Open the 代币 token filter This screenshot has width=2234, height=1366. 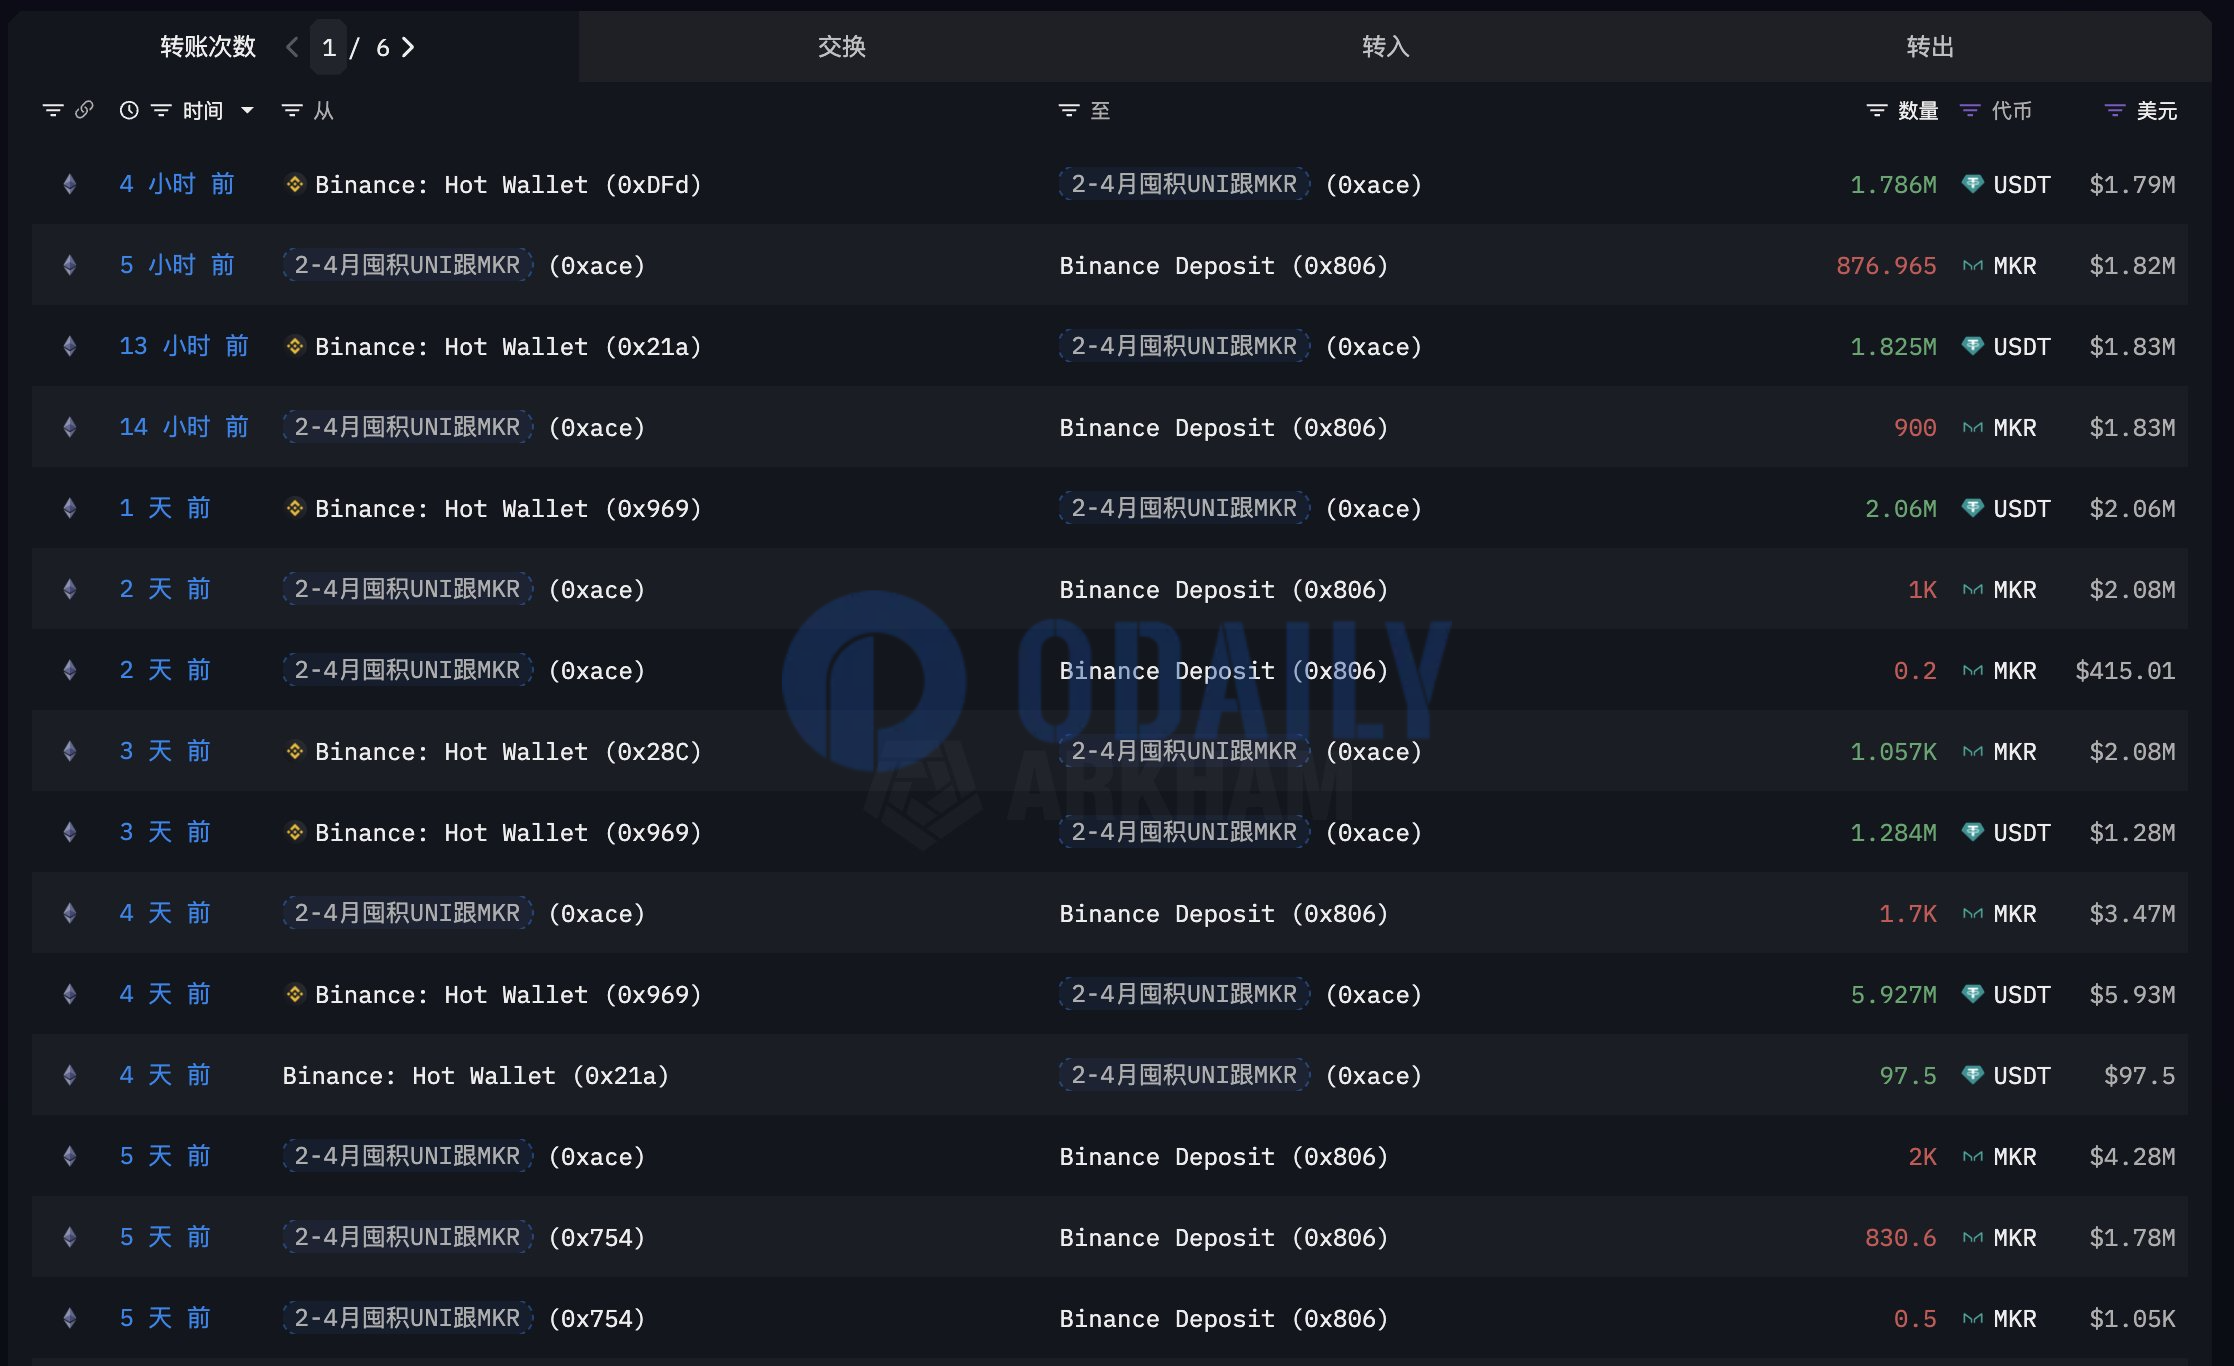click(1970, 110)
